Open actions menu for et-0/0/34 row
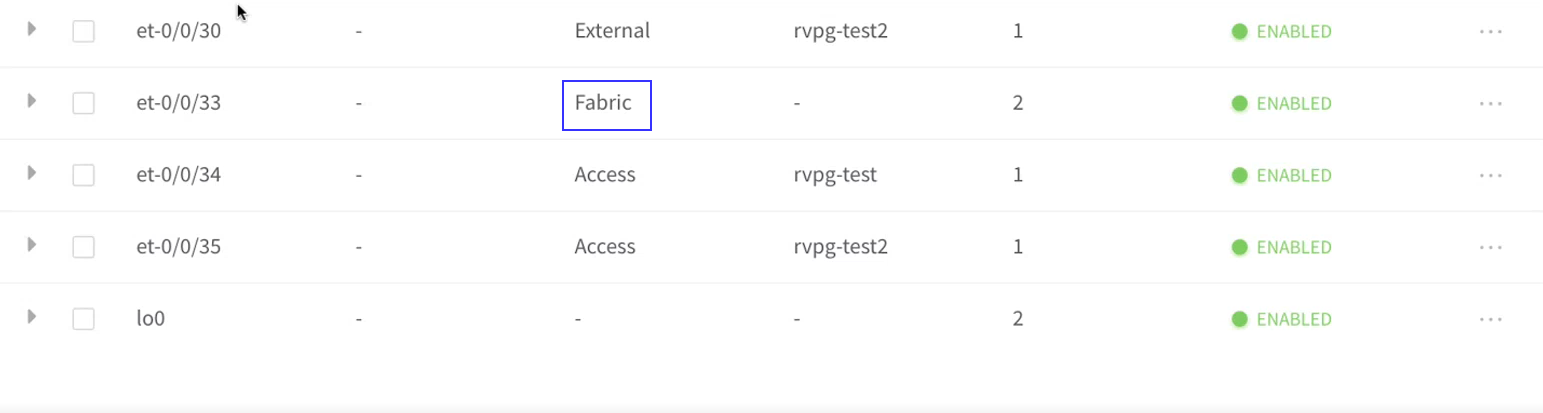Screen dimensions: 1543x413 click(1490, 175)
